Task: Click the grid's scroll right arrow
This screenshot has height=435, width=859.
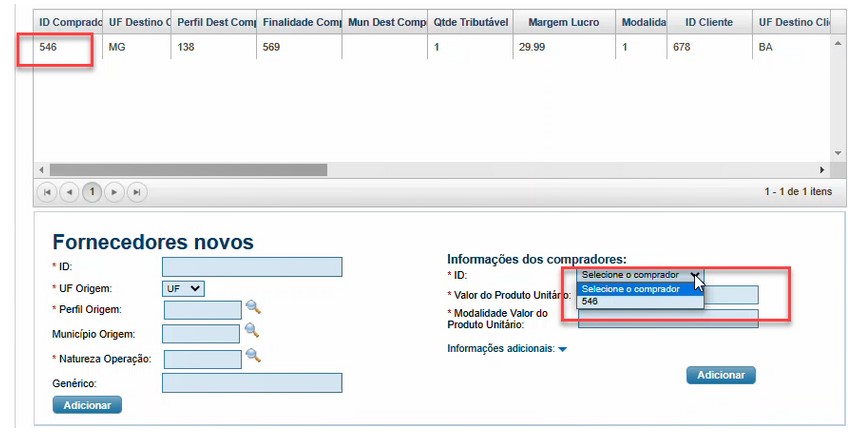Action: pyautogui.click(x=822, y=170)
